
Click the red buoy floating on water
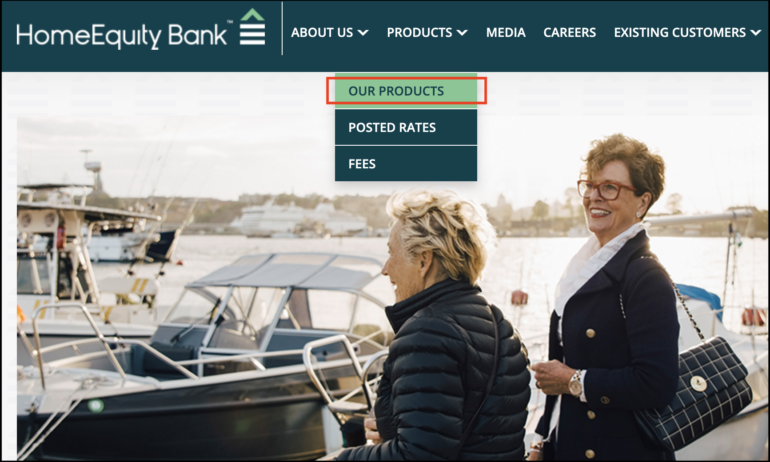pyautogui.click(x=519, y=297)
